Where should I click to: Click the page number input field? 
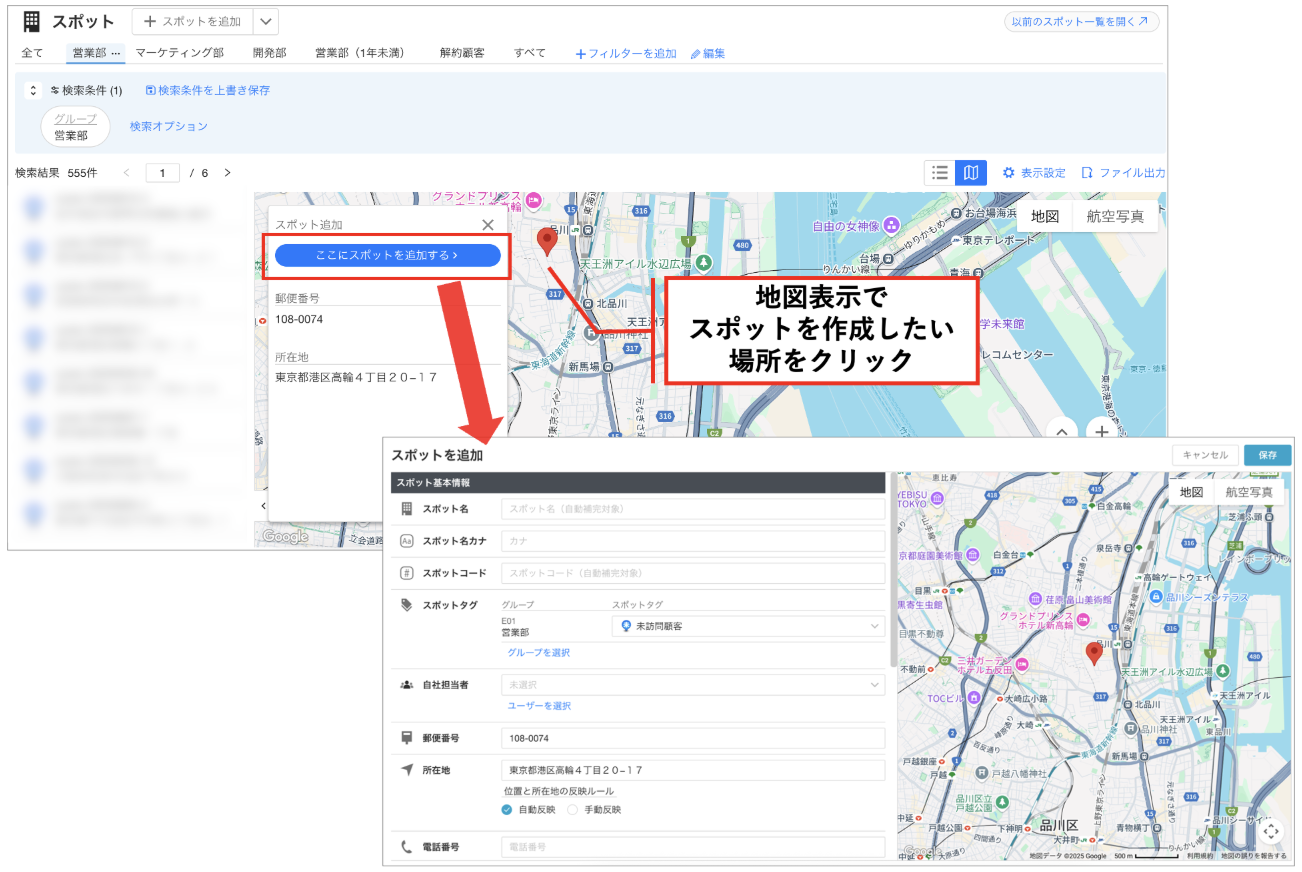[x=163, y=173]
